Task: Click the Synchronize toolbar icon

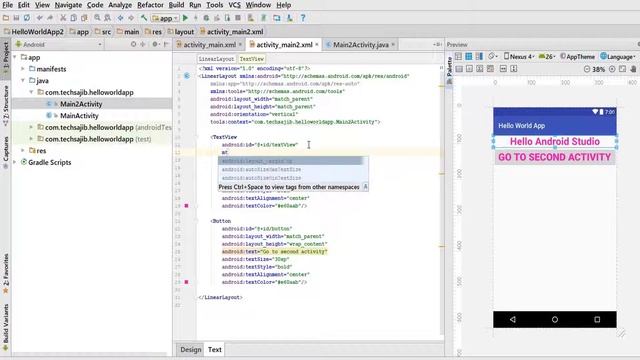Action: point(27,18)
